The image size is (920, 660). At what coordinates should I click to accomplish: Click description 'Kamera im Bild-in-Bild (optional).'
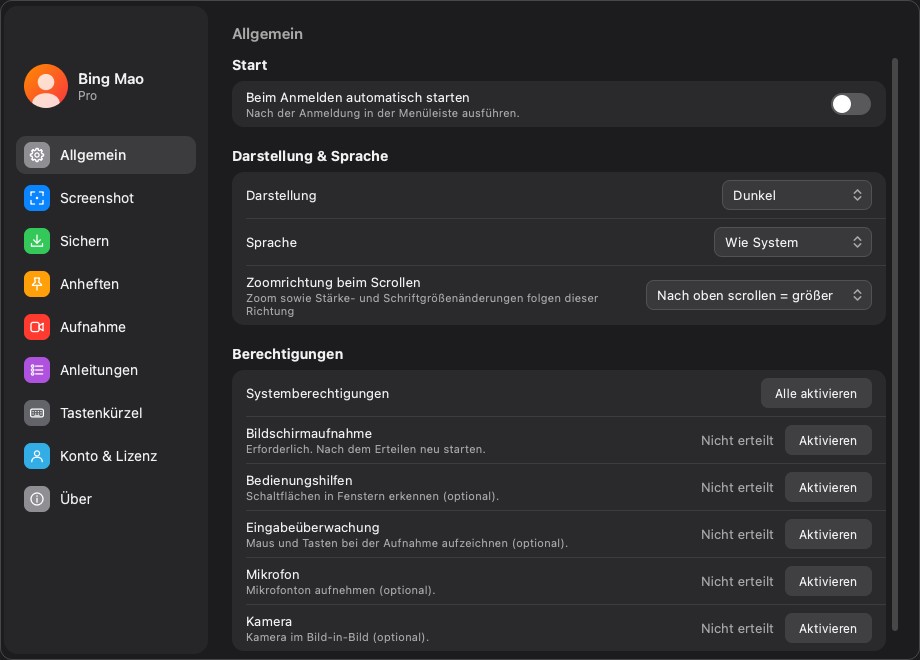pyautogui.click(x=337, y=637)
